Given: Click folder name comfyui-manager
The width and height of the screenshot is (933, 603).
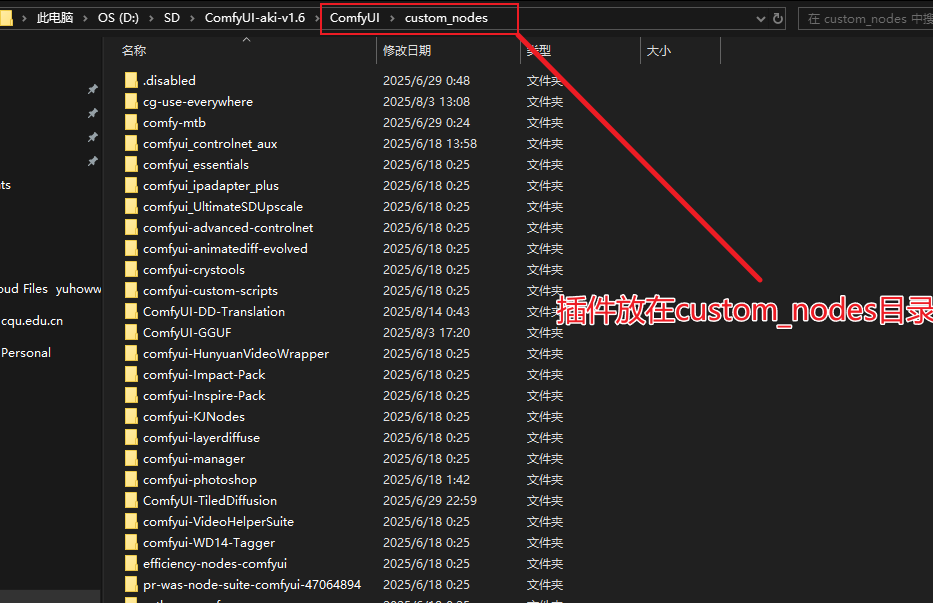Looking at the screenshot, I should (194, 458).
